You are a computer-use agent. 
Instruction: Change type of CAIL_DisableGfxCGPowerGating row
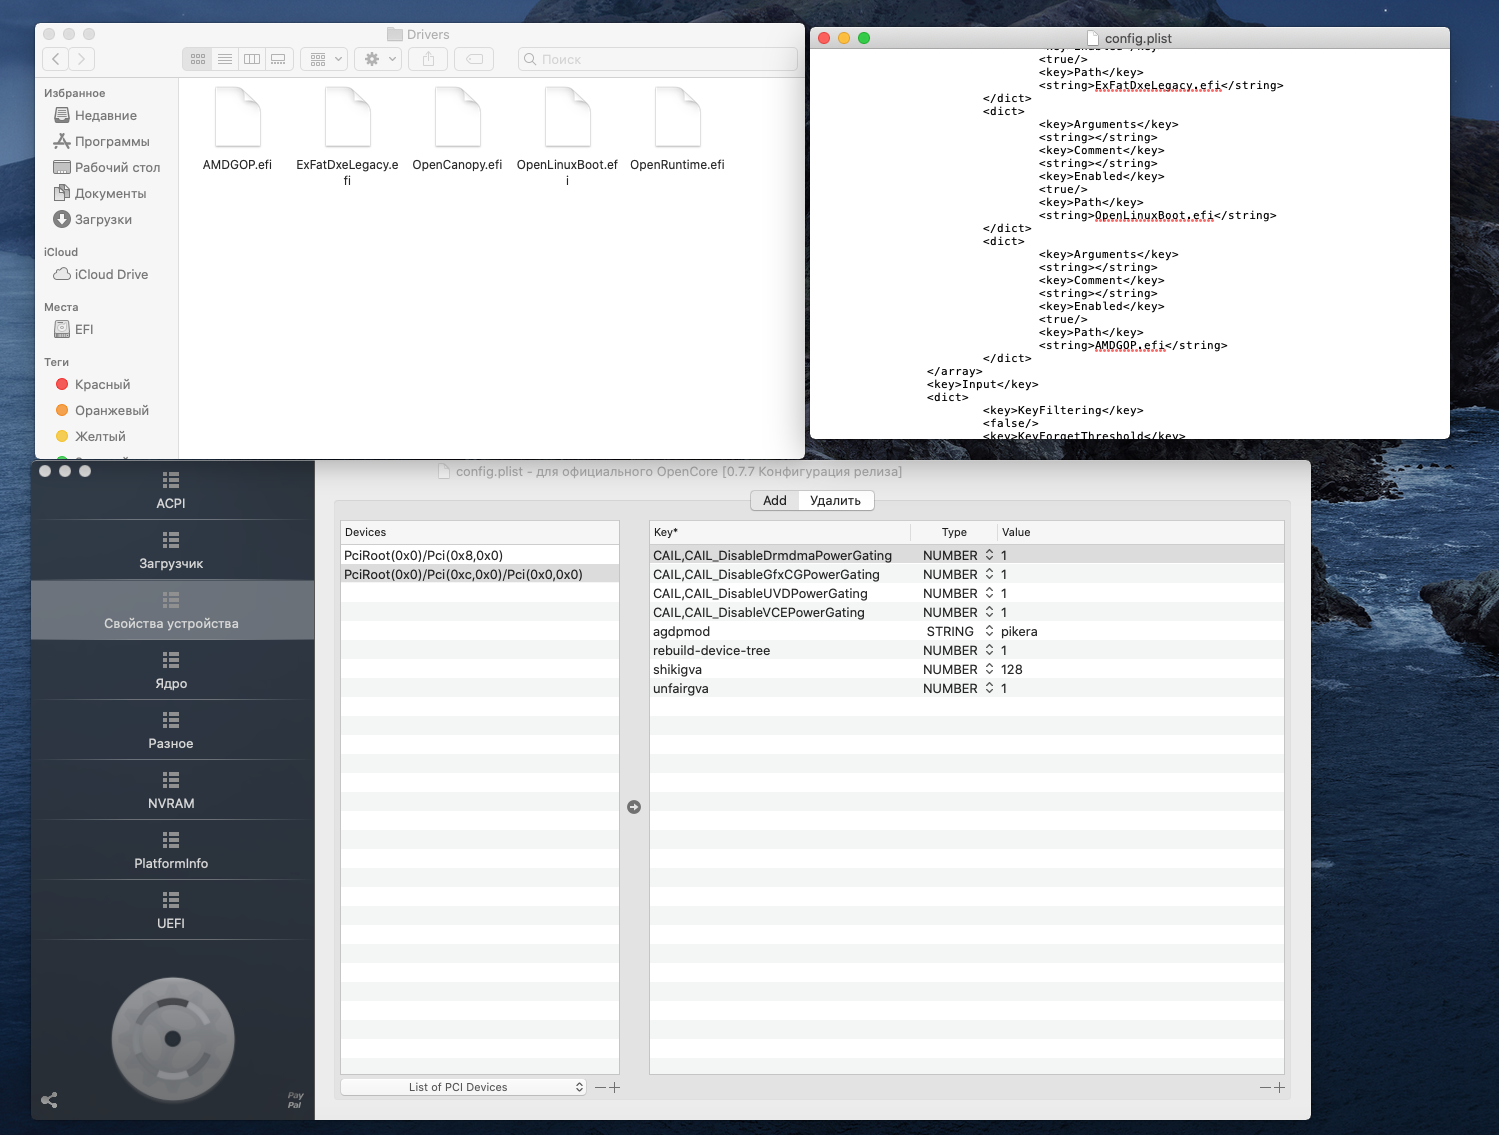pyautogui.click(x=957, y=574)
